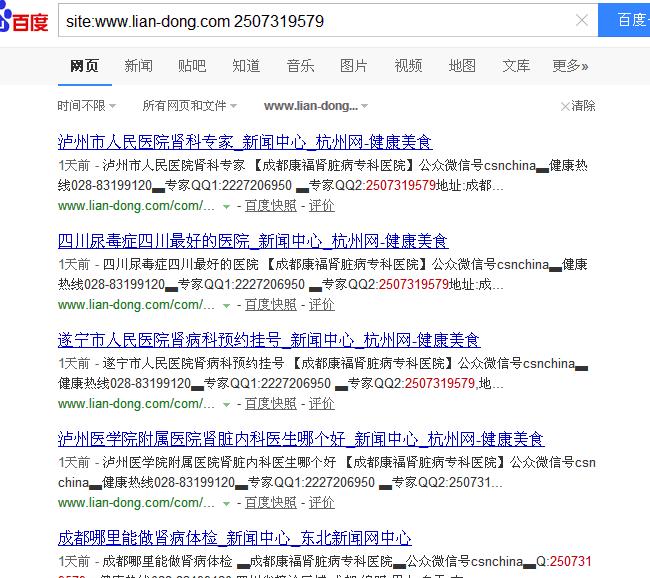Open the 地图 tab

(462, 66)
